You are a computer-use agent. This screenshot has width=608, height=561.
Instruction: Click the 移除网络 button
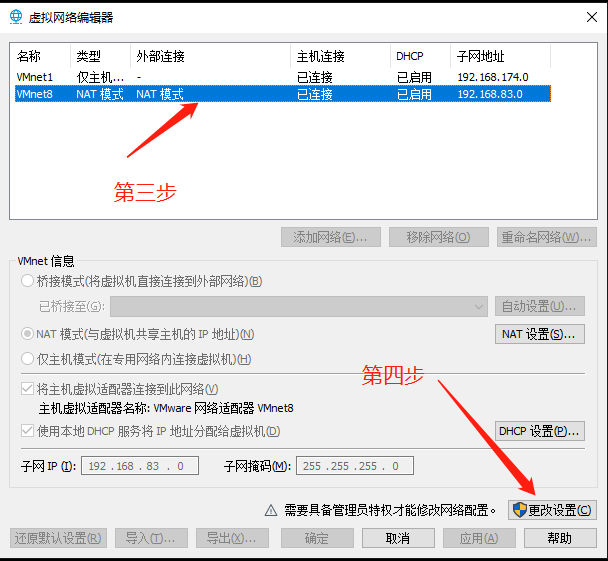point(439,237)
